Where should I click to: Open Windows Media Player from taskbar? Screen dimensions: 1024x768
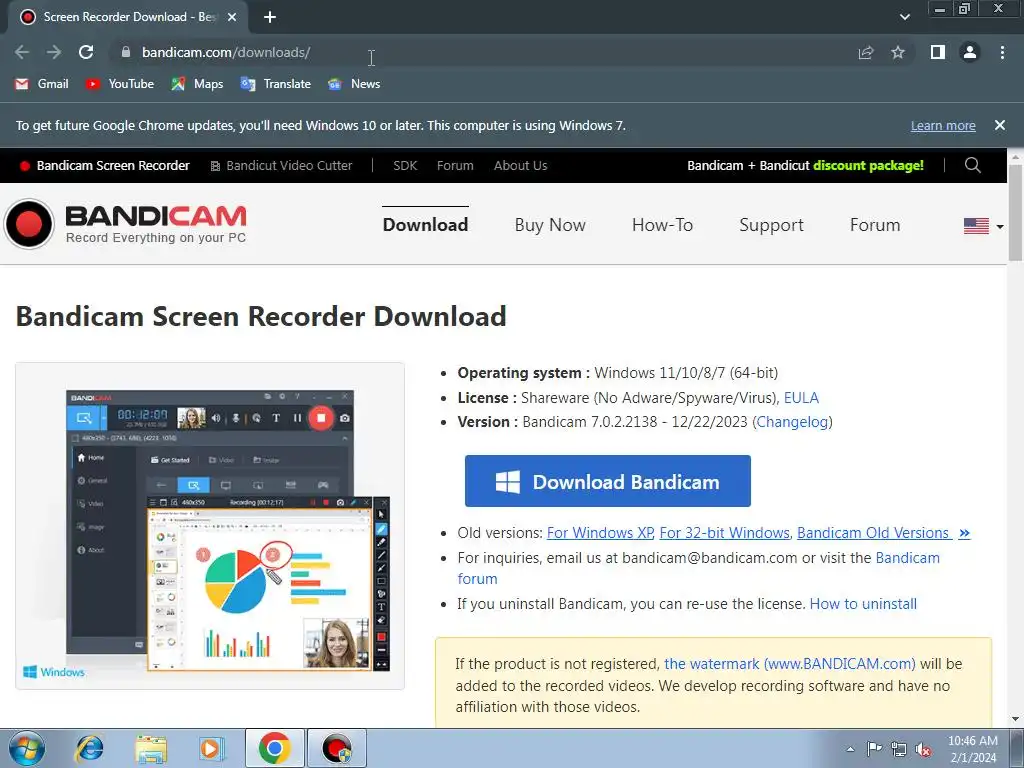[x=211, y=748]
